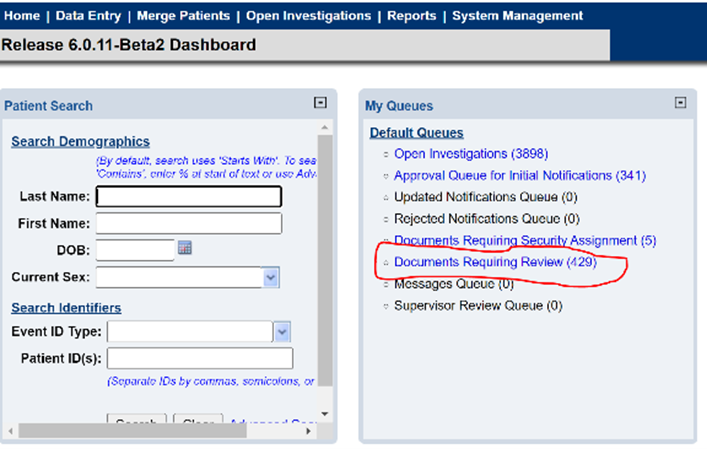This screenshot has height=449, width=707.
Task: Open the DOB calendar picker icon
Action: pyautogui.click(x=184, y=248)
